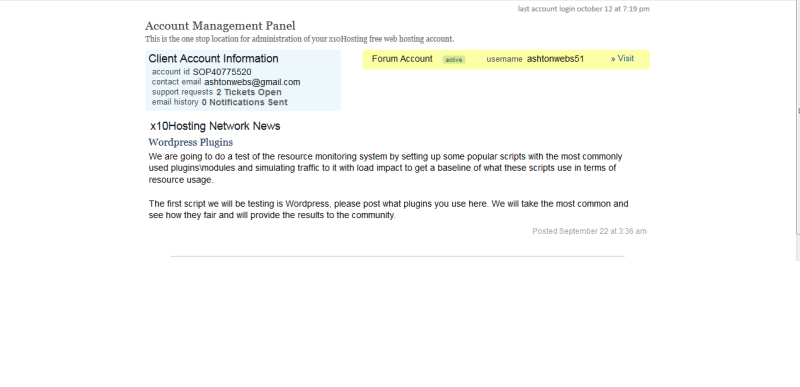Click the last account login timestamp
Image resolution: width=800 pixels, height=387 pixels.
pyautogui.click(x=584, y=9)
